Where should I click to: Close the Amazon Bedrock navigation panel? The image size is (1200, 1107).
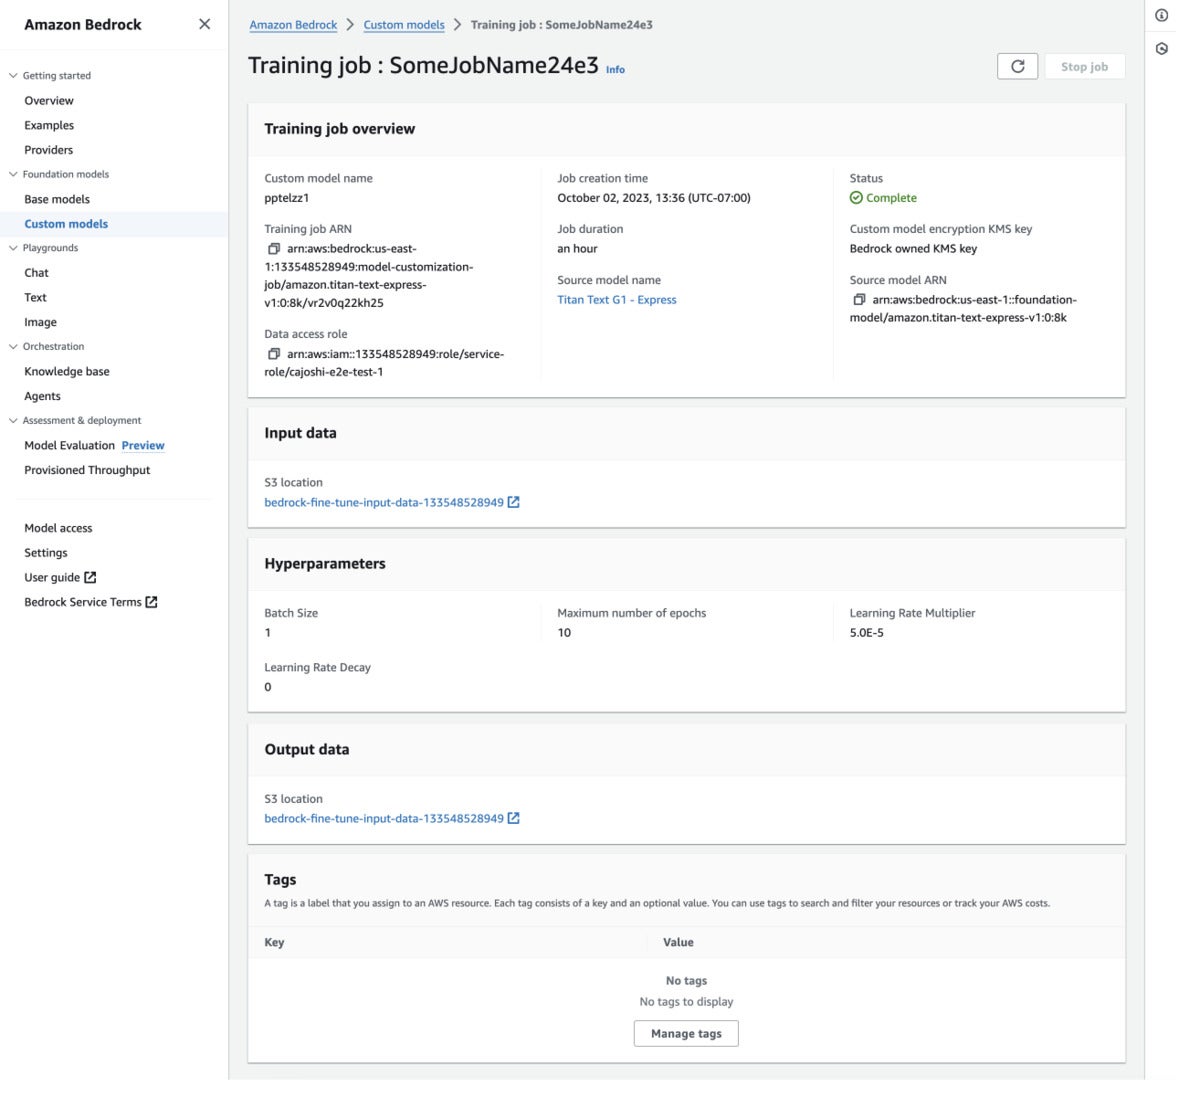(205, 24)
